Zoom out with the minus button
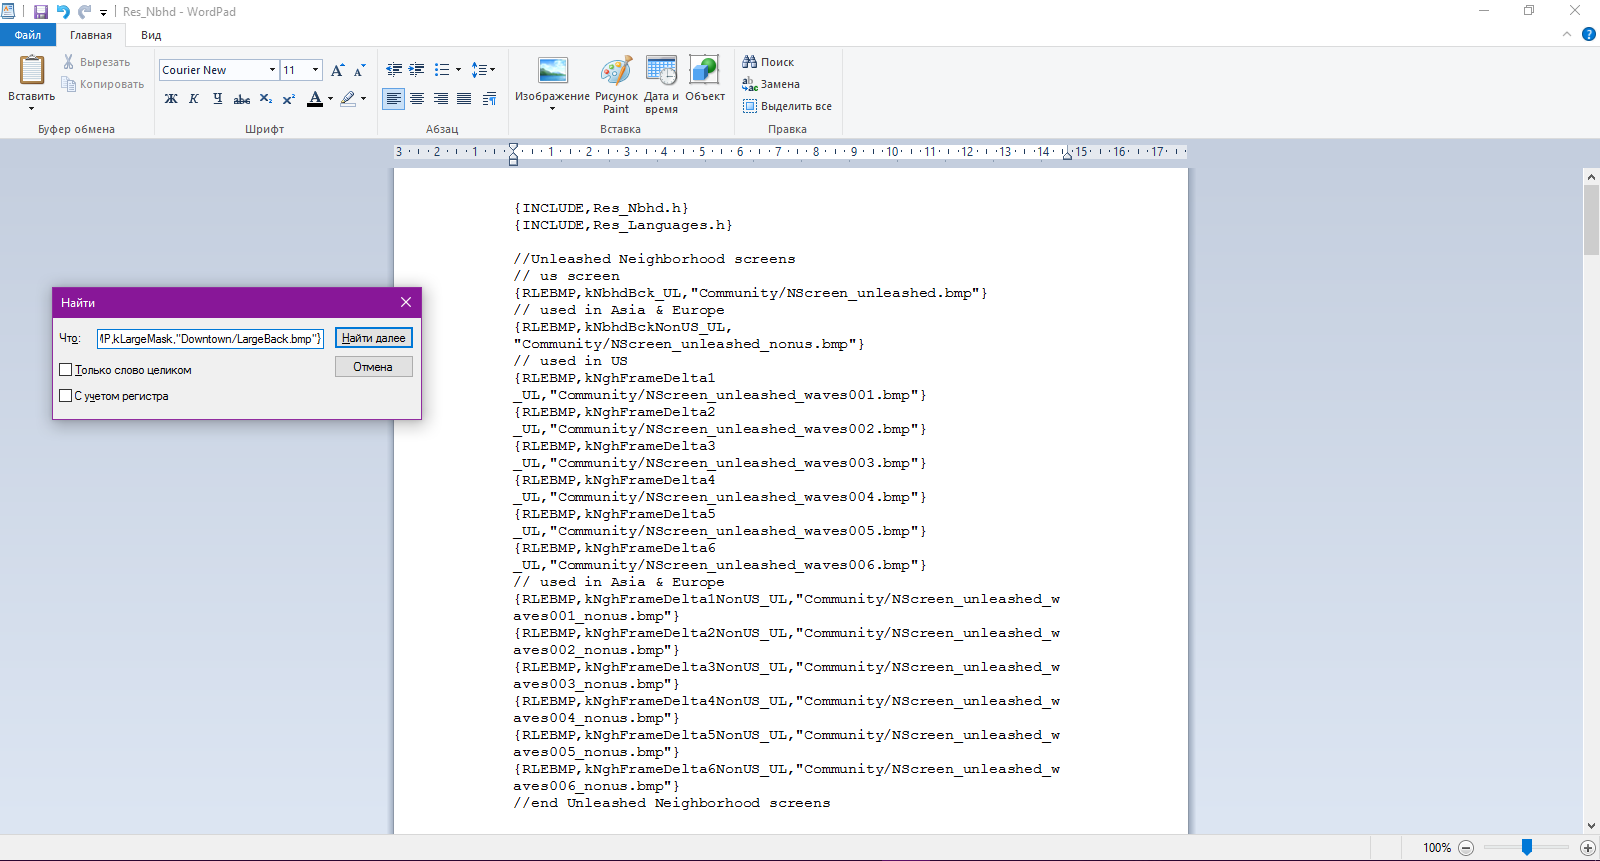Image resolution: width=1600 pixels, height=861 pixels. [1466, 848]
